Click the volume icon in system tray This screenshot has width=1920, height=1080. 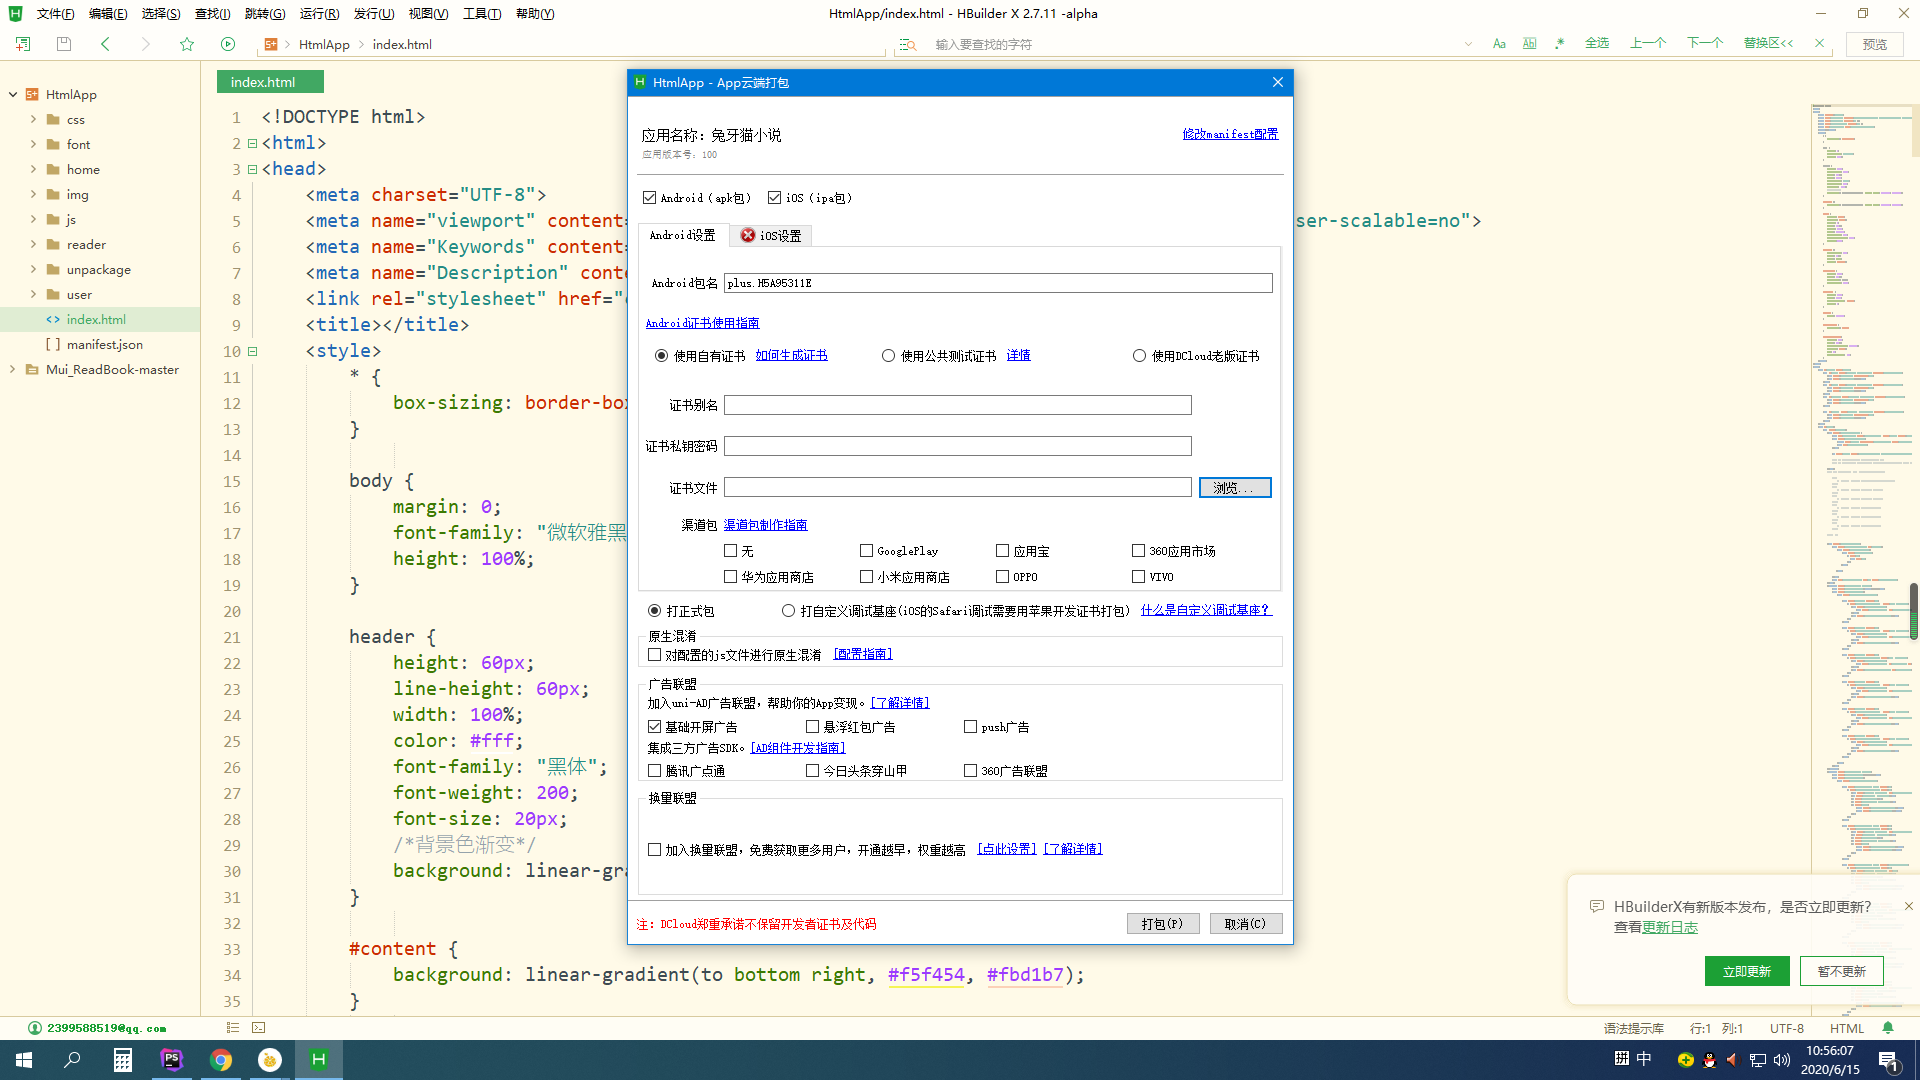[1782, 1060]
